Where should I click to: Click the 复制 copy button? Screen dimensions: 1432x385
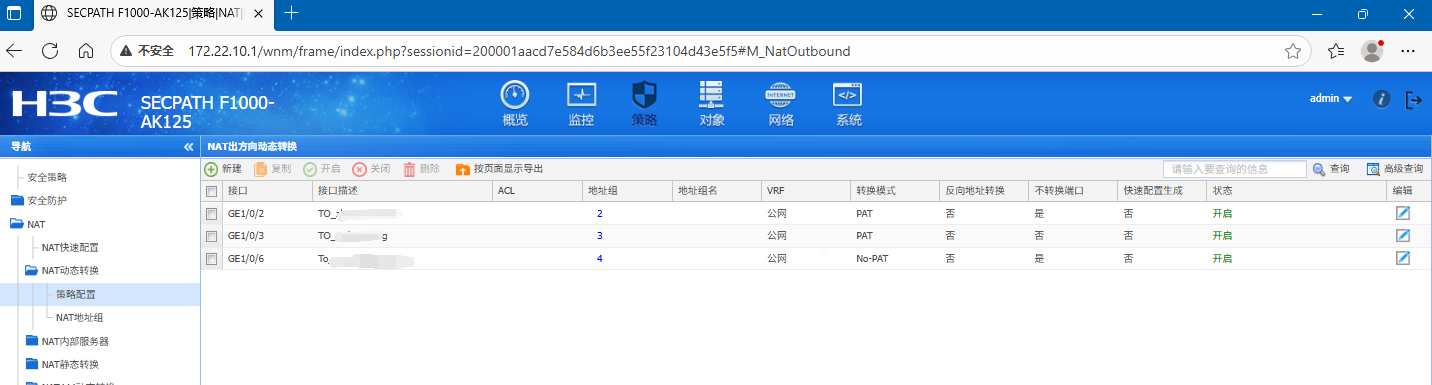[x=273, y=169]
